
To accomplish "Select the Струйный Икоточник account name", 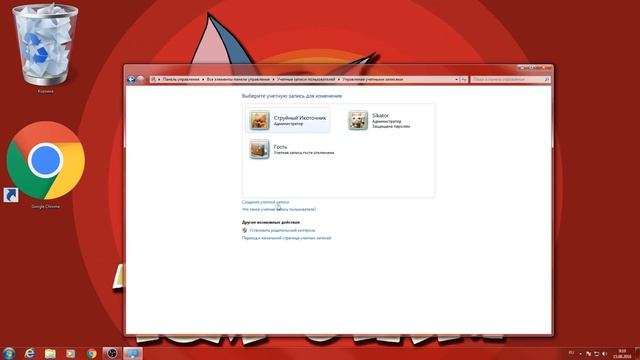I will 300,118.
